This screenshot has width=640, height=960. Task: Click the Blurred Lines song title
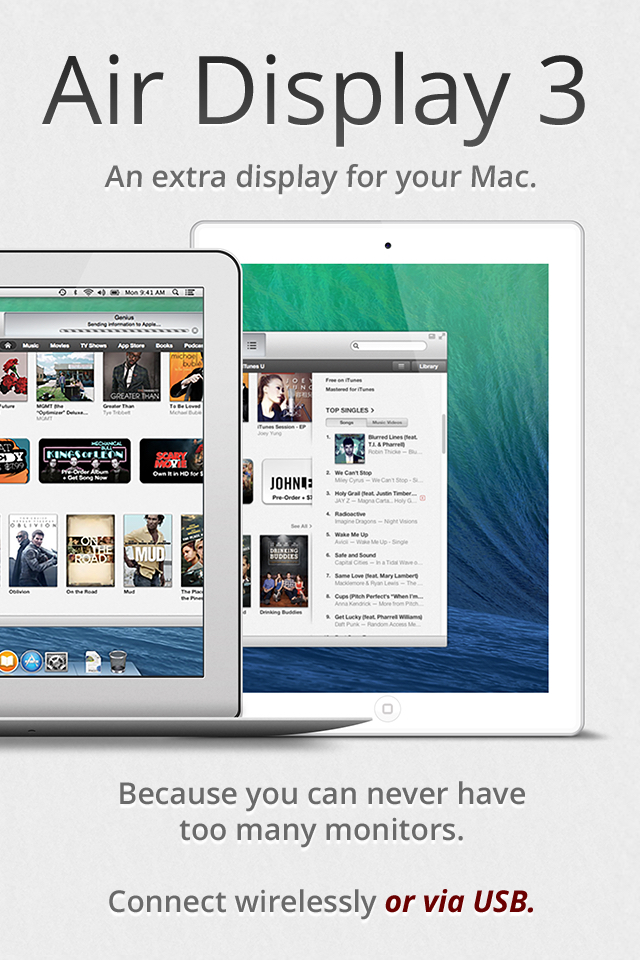[393, 441]
